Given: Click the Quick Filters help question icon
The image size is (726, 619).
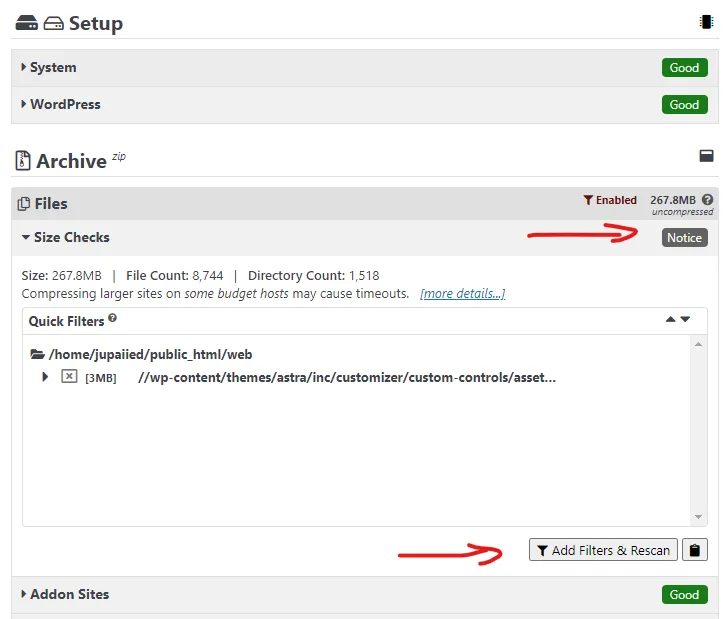Looking at the screenshot, I should (x=113, y=318).
